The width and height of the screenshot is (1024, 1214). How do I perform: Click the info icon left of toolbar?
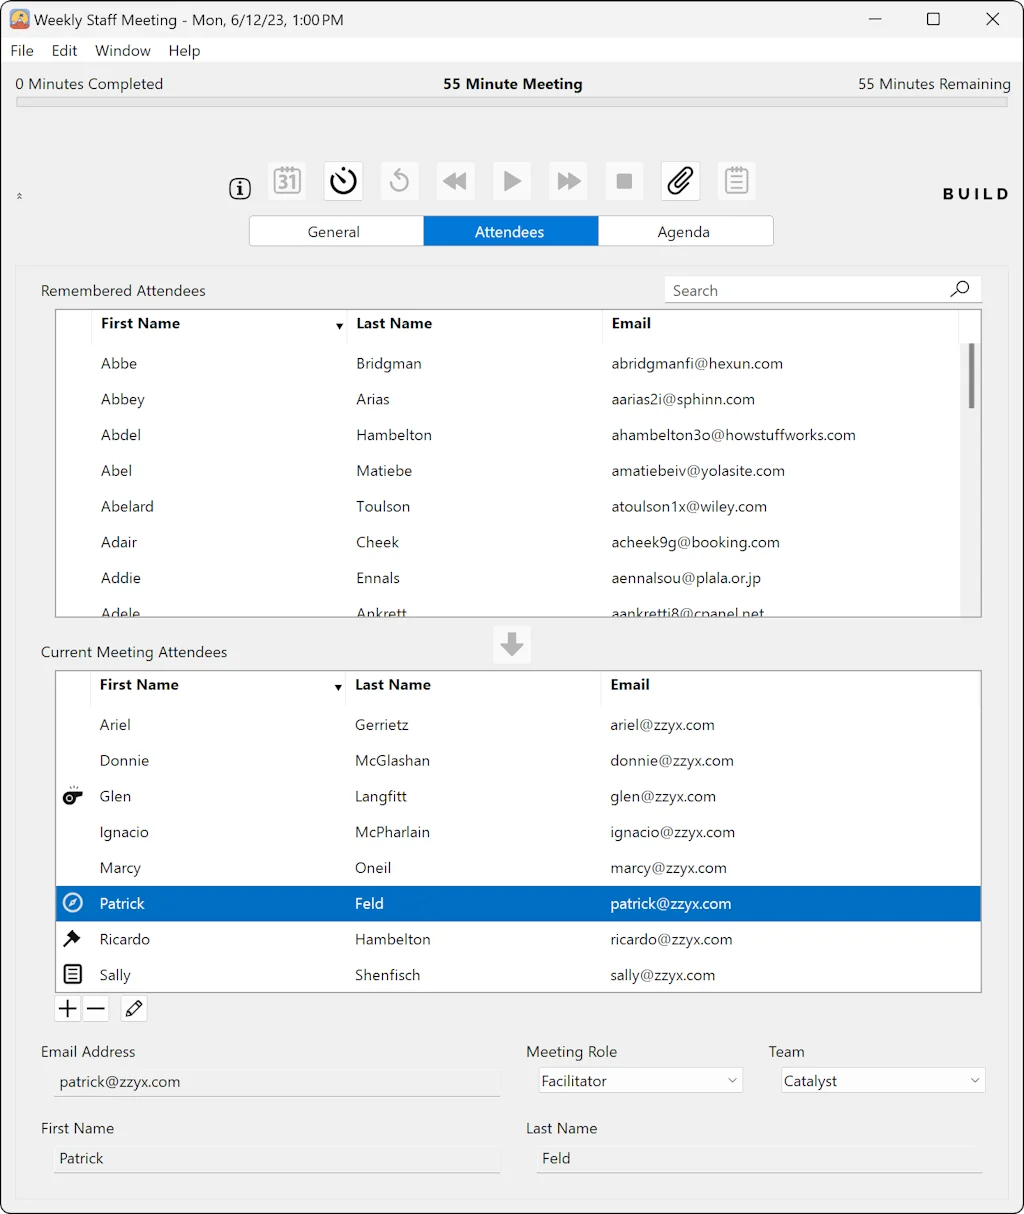[x=240, y=188]
